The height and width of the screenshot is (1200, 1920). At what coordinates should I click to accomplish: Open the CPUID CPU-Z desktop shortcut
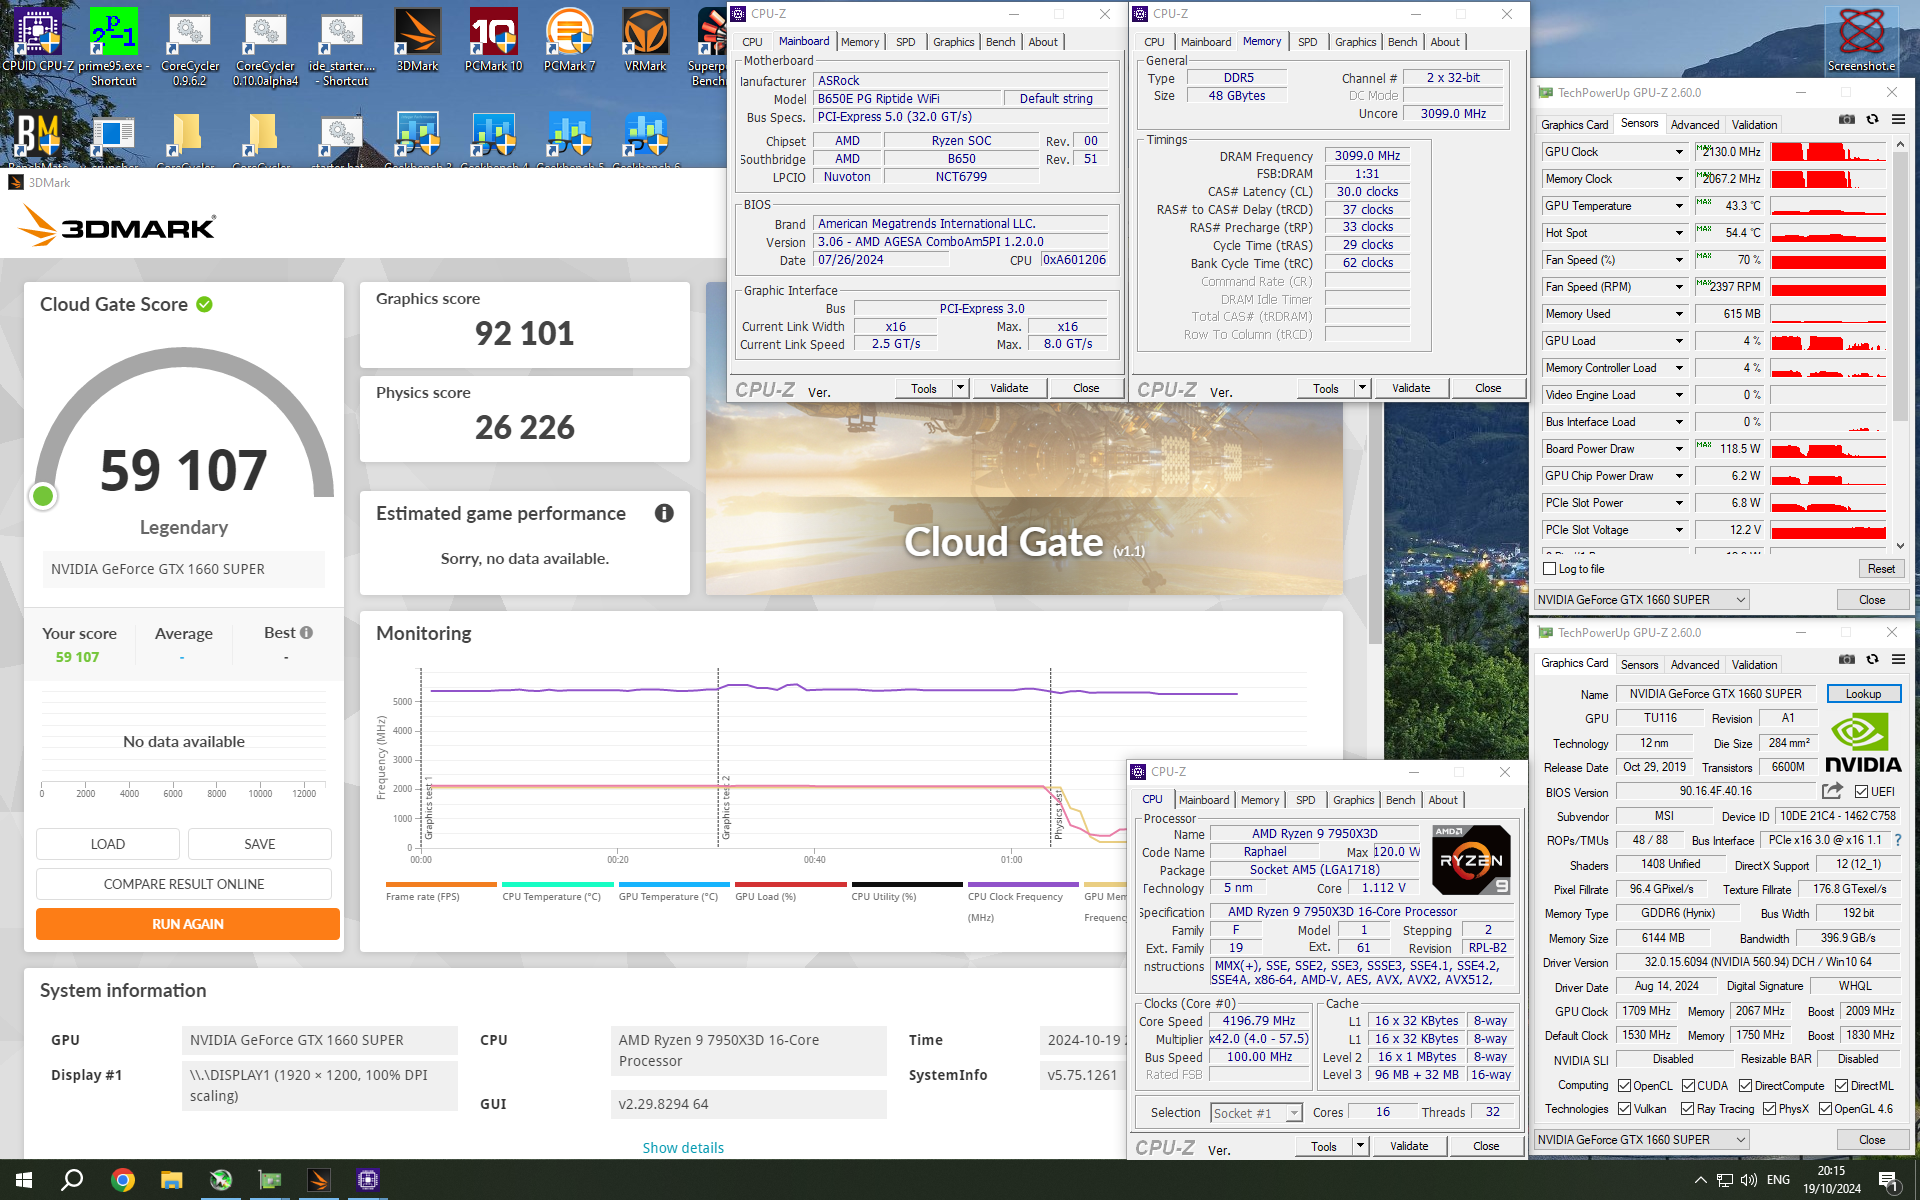[x=37, y=41]
